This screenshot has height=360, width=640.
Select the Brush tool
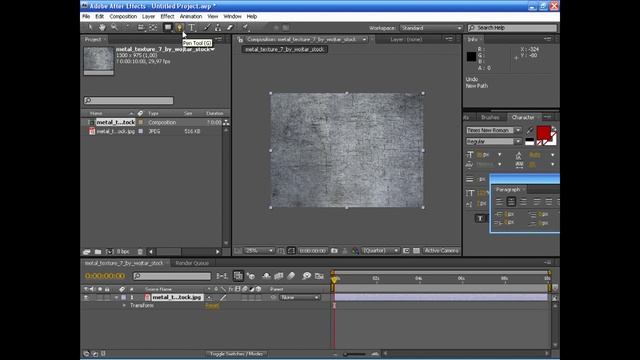[x=207, y=27]
